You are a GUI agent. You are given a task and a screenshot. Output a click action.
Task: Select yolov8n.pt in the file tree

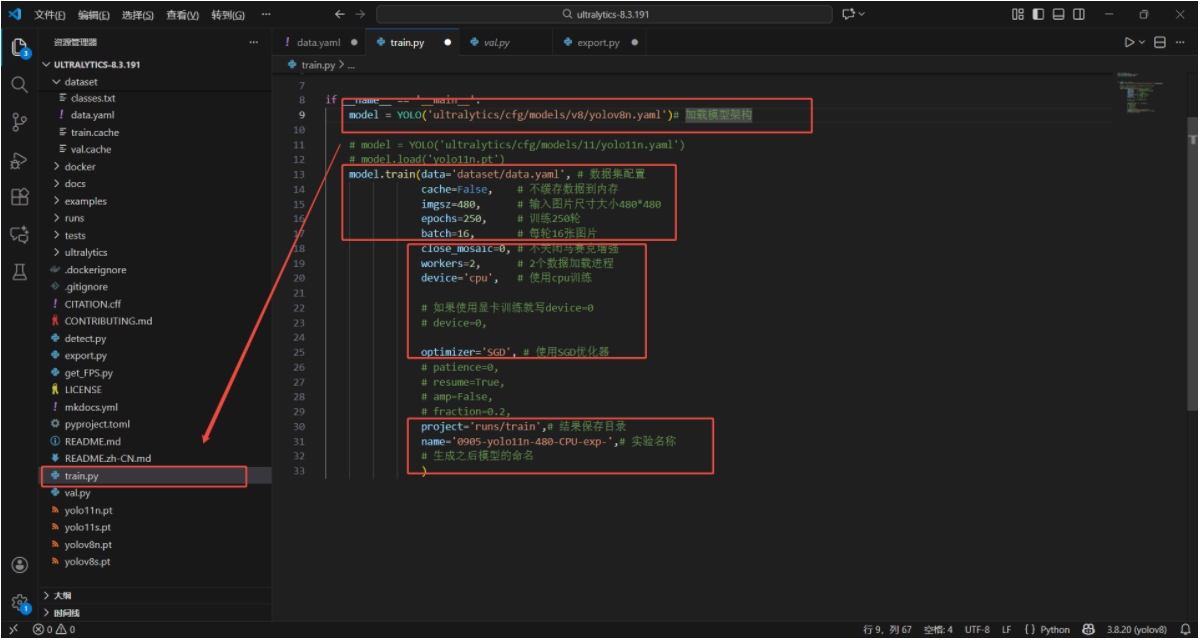(155, 545)
